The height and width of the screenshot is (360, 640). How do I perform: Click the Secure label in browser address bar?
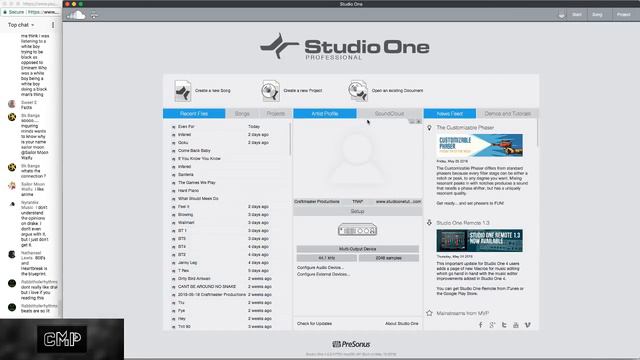[16, 12]
